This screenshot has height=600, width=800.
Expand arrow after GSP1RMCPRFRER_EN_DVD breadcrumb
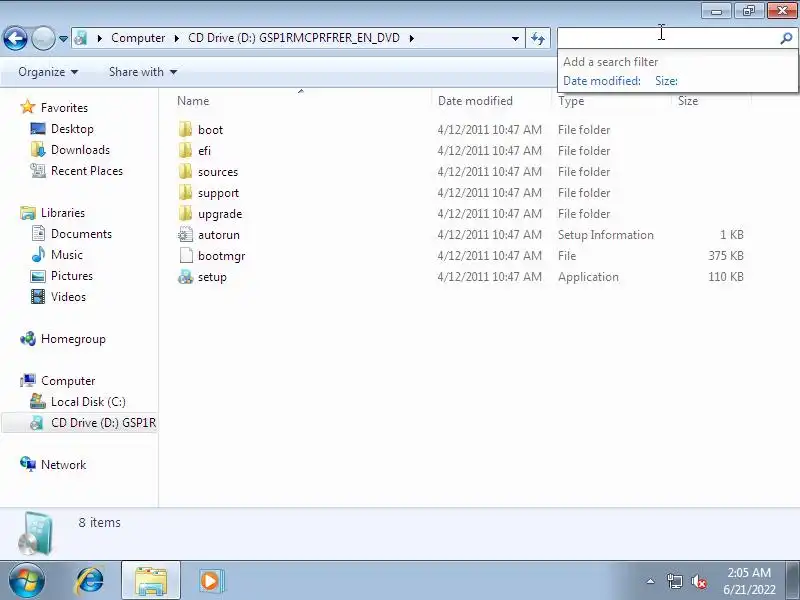click(412, 38)
